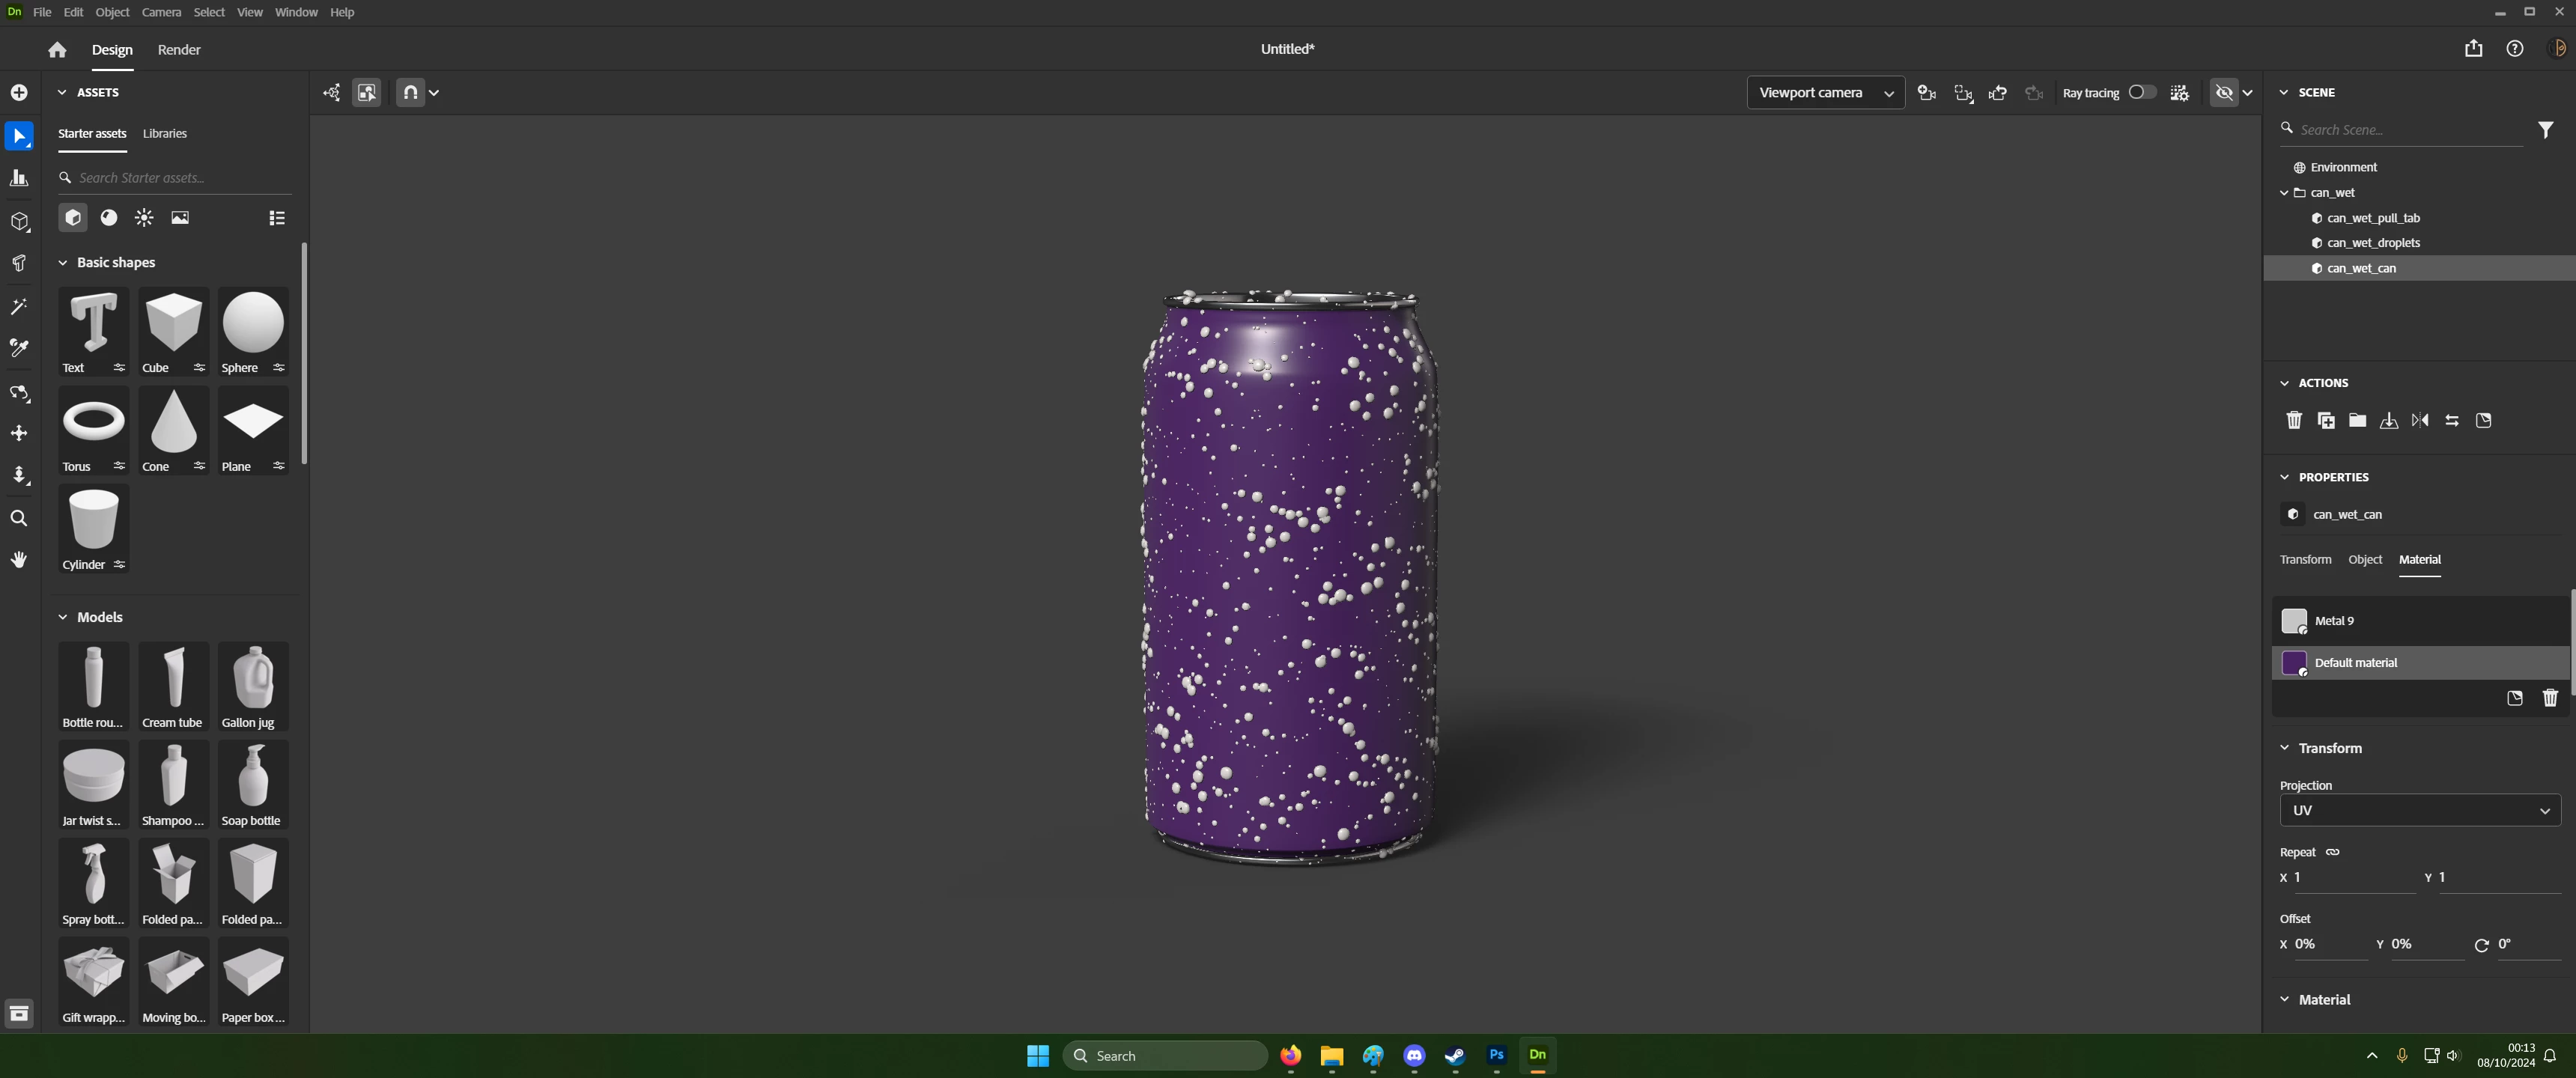This screenshot has width=2576, height=1078.
Task: Click the share export icon
Action: pyautogui.click(x=2473, y=49)
